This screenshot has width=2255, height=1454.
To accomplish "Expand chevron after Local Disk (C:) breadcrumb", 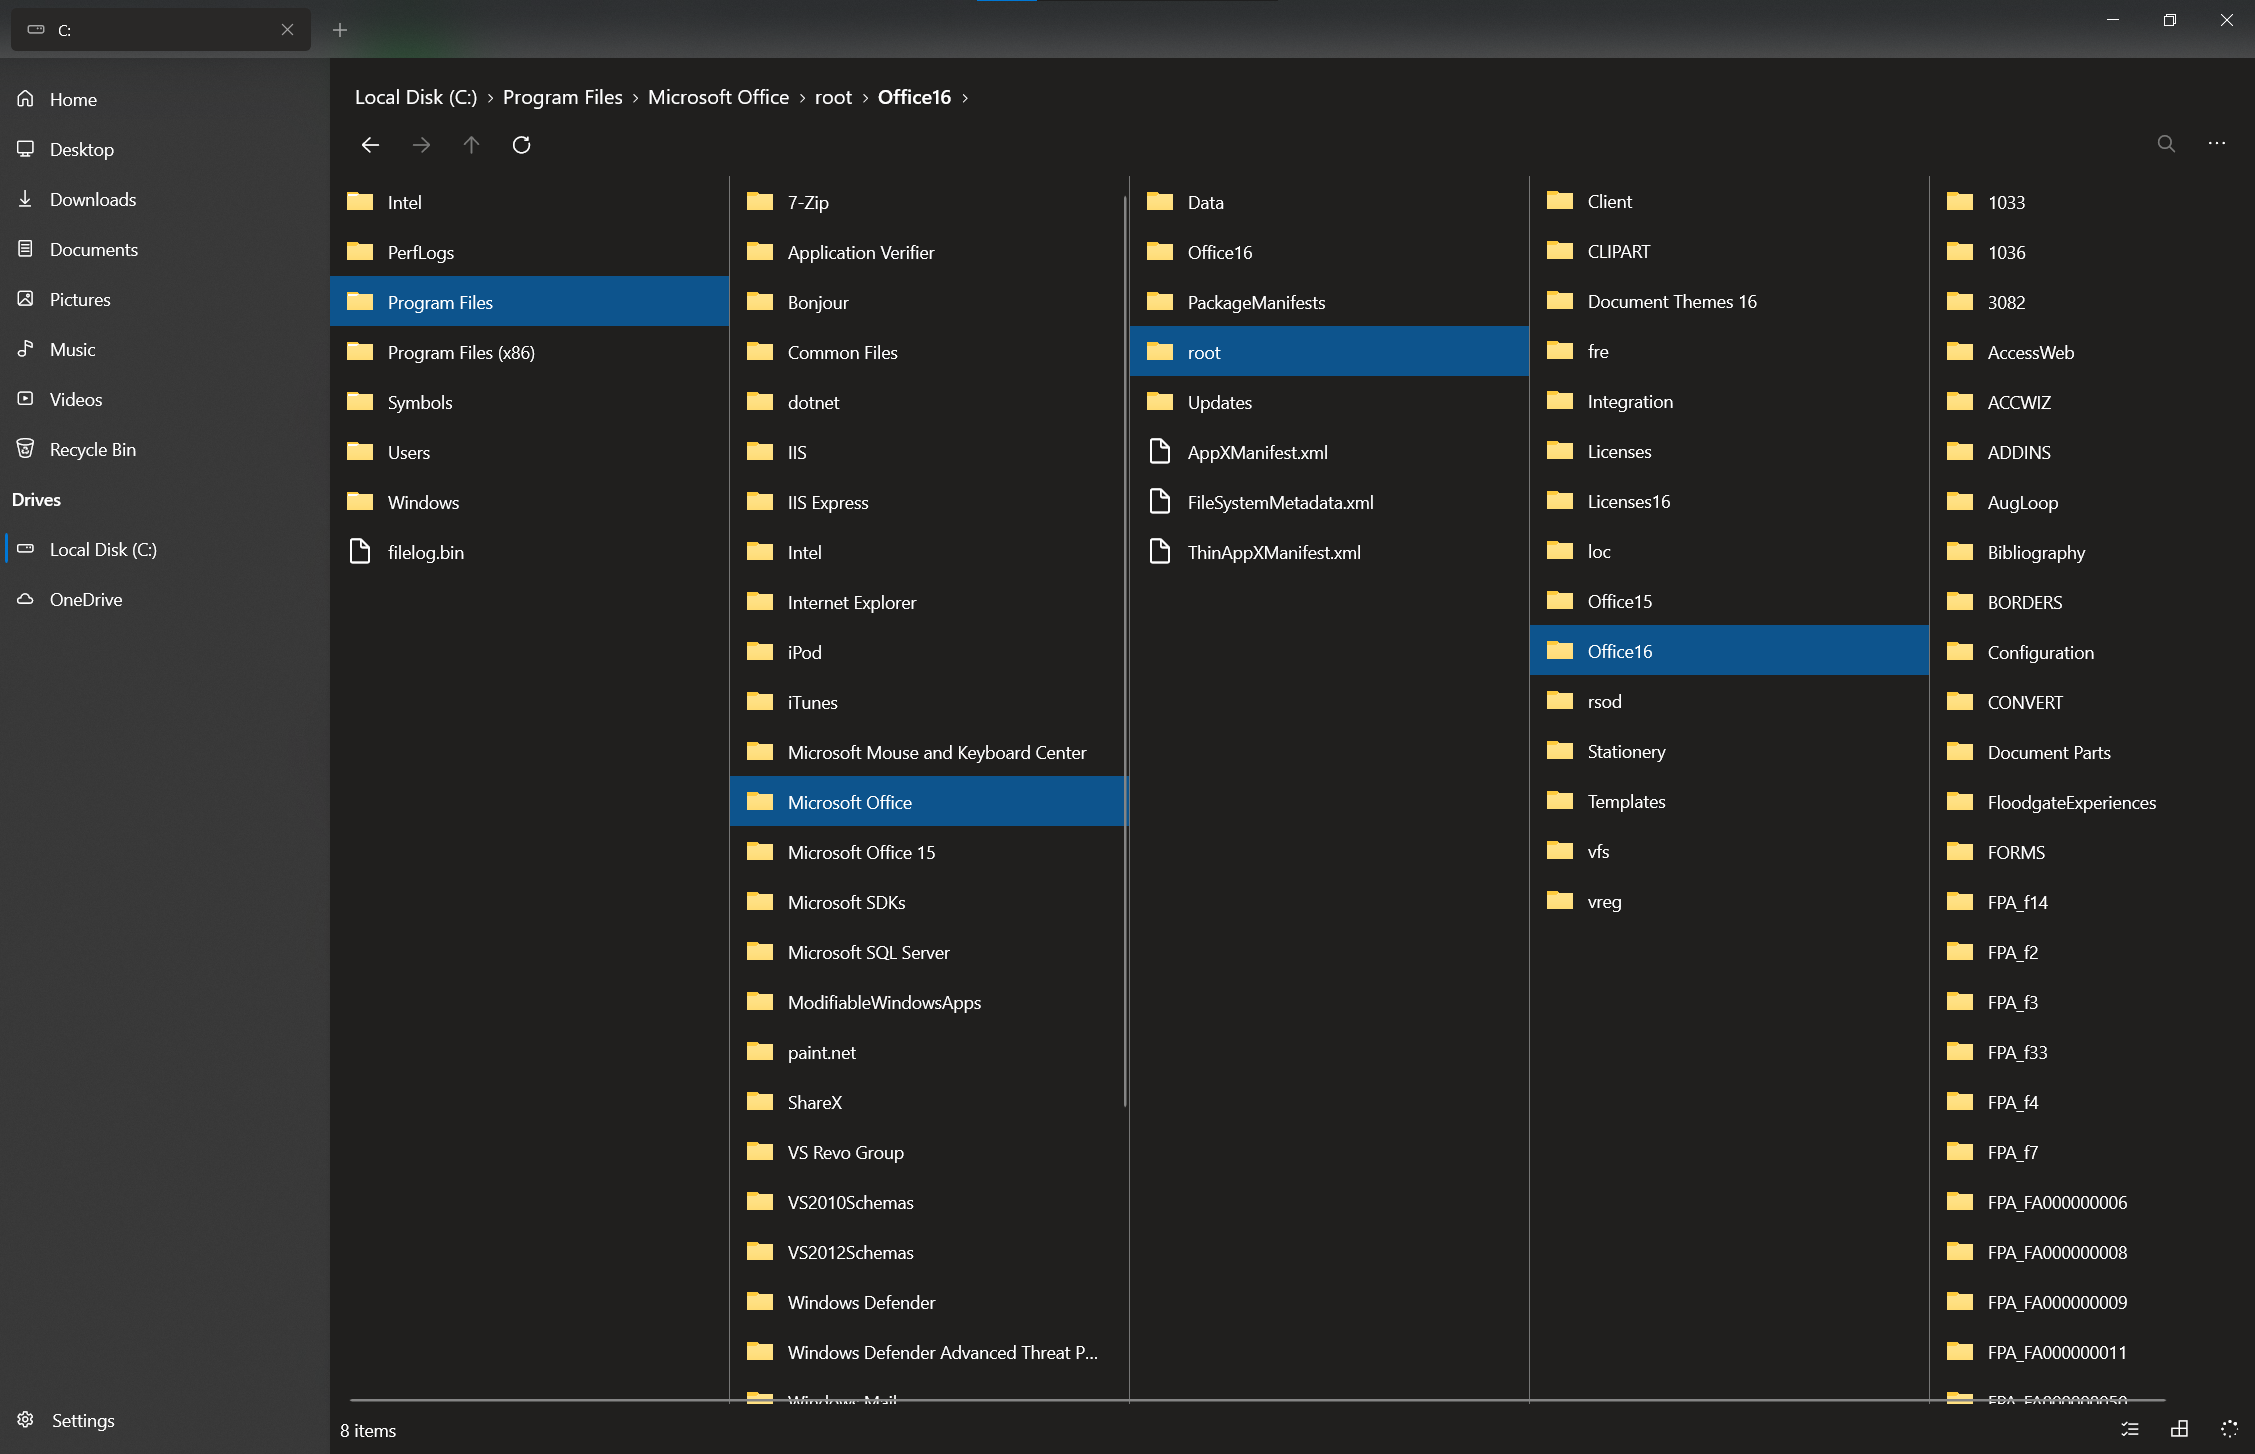I will click(490, 98).
